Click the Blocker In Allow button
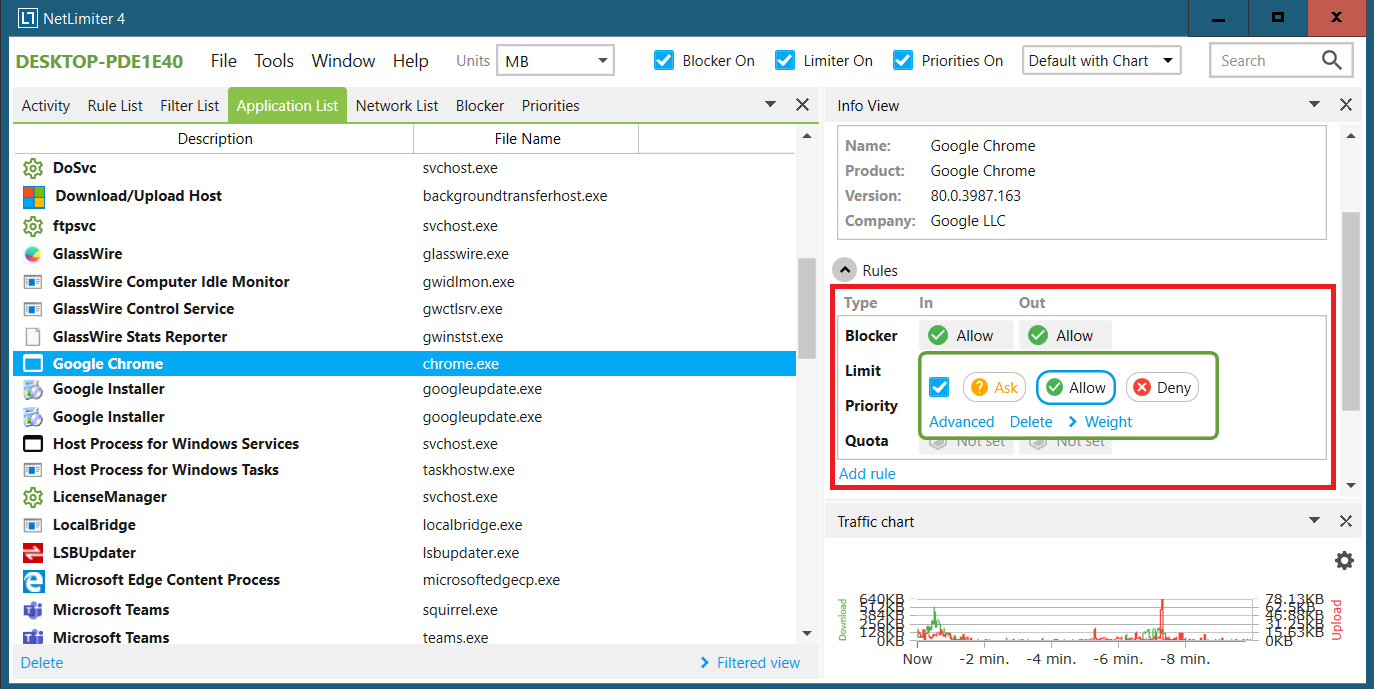Screen dimensions: 1374x689 [966, 336]
